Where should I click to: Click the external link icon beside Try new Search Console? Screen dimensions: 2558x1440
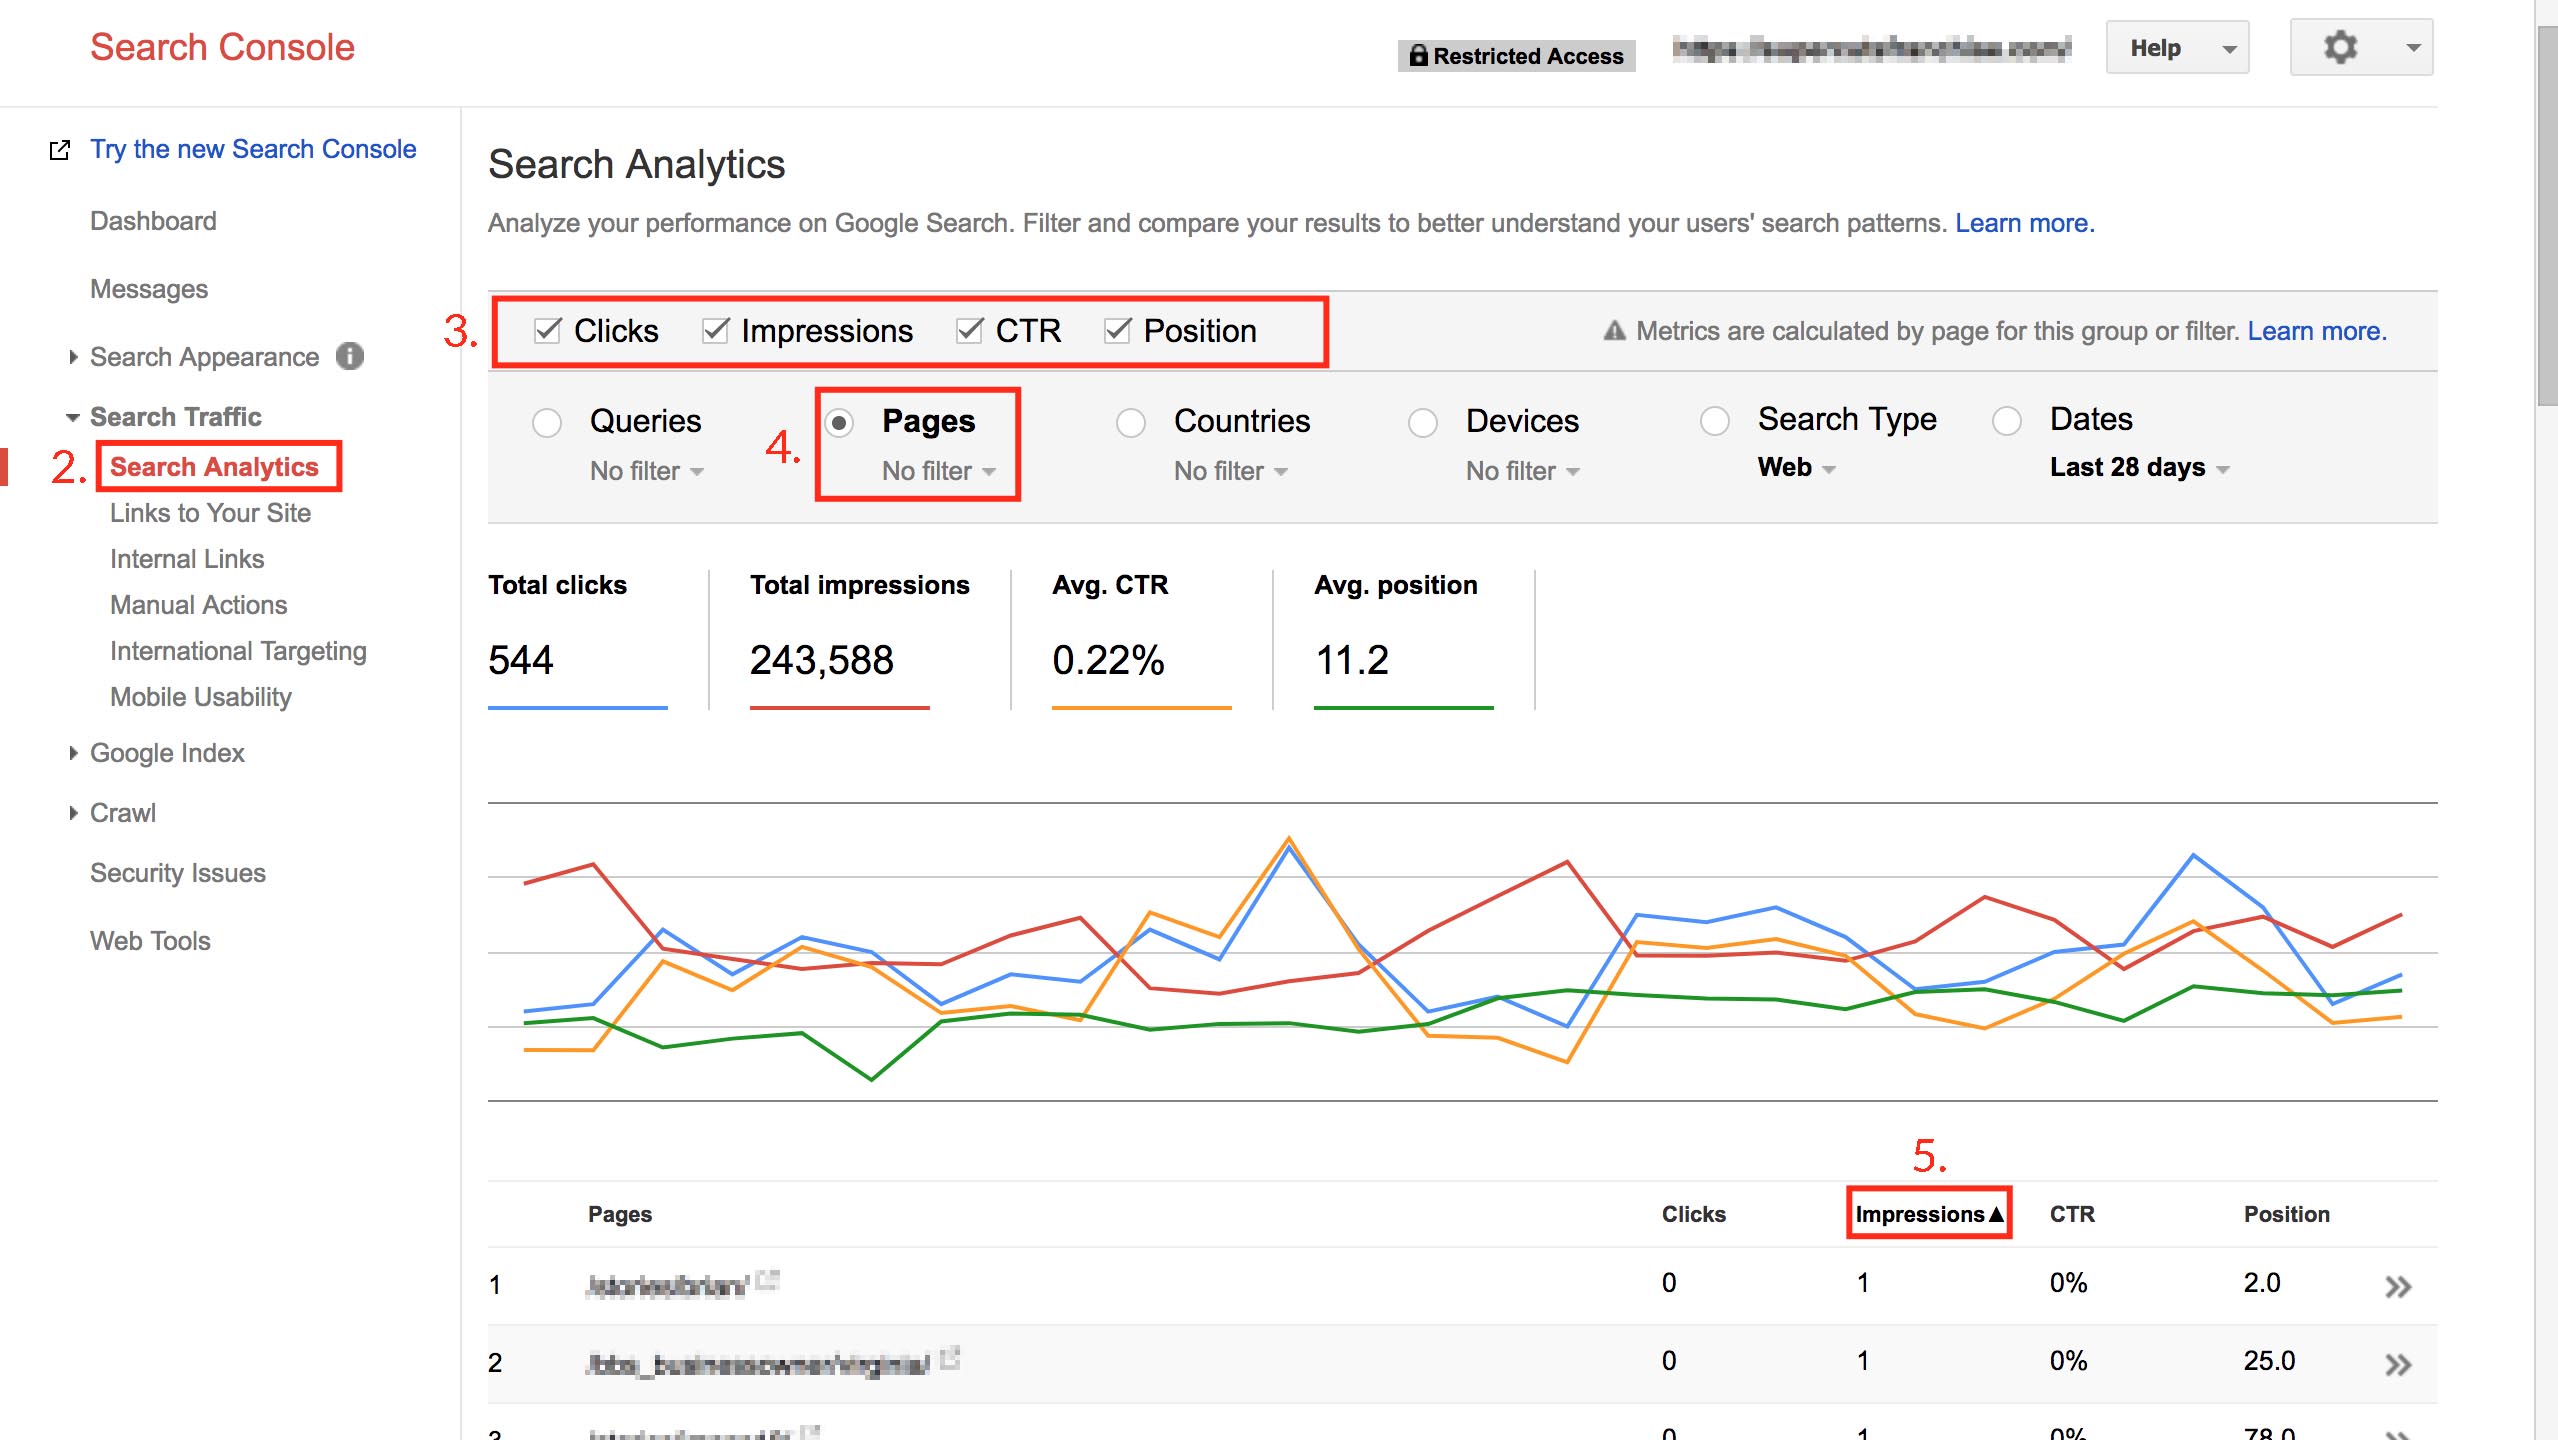[x=60, y=150]
